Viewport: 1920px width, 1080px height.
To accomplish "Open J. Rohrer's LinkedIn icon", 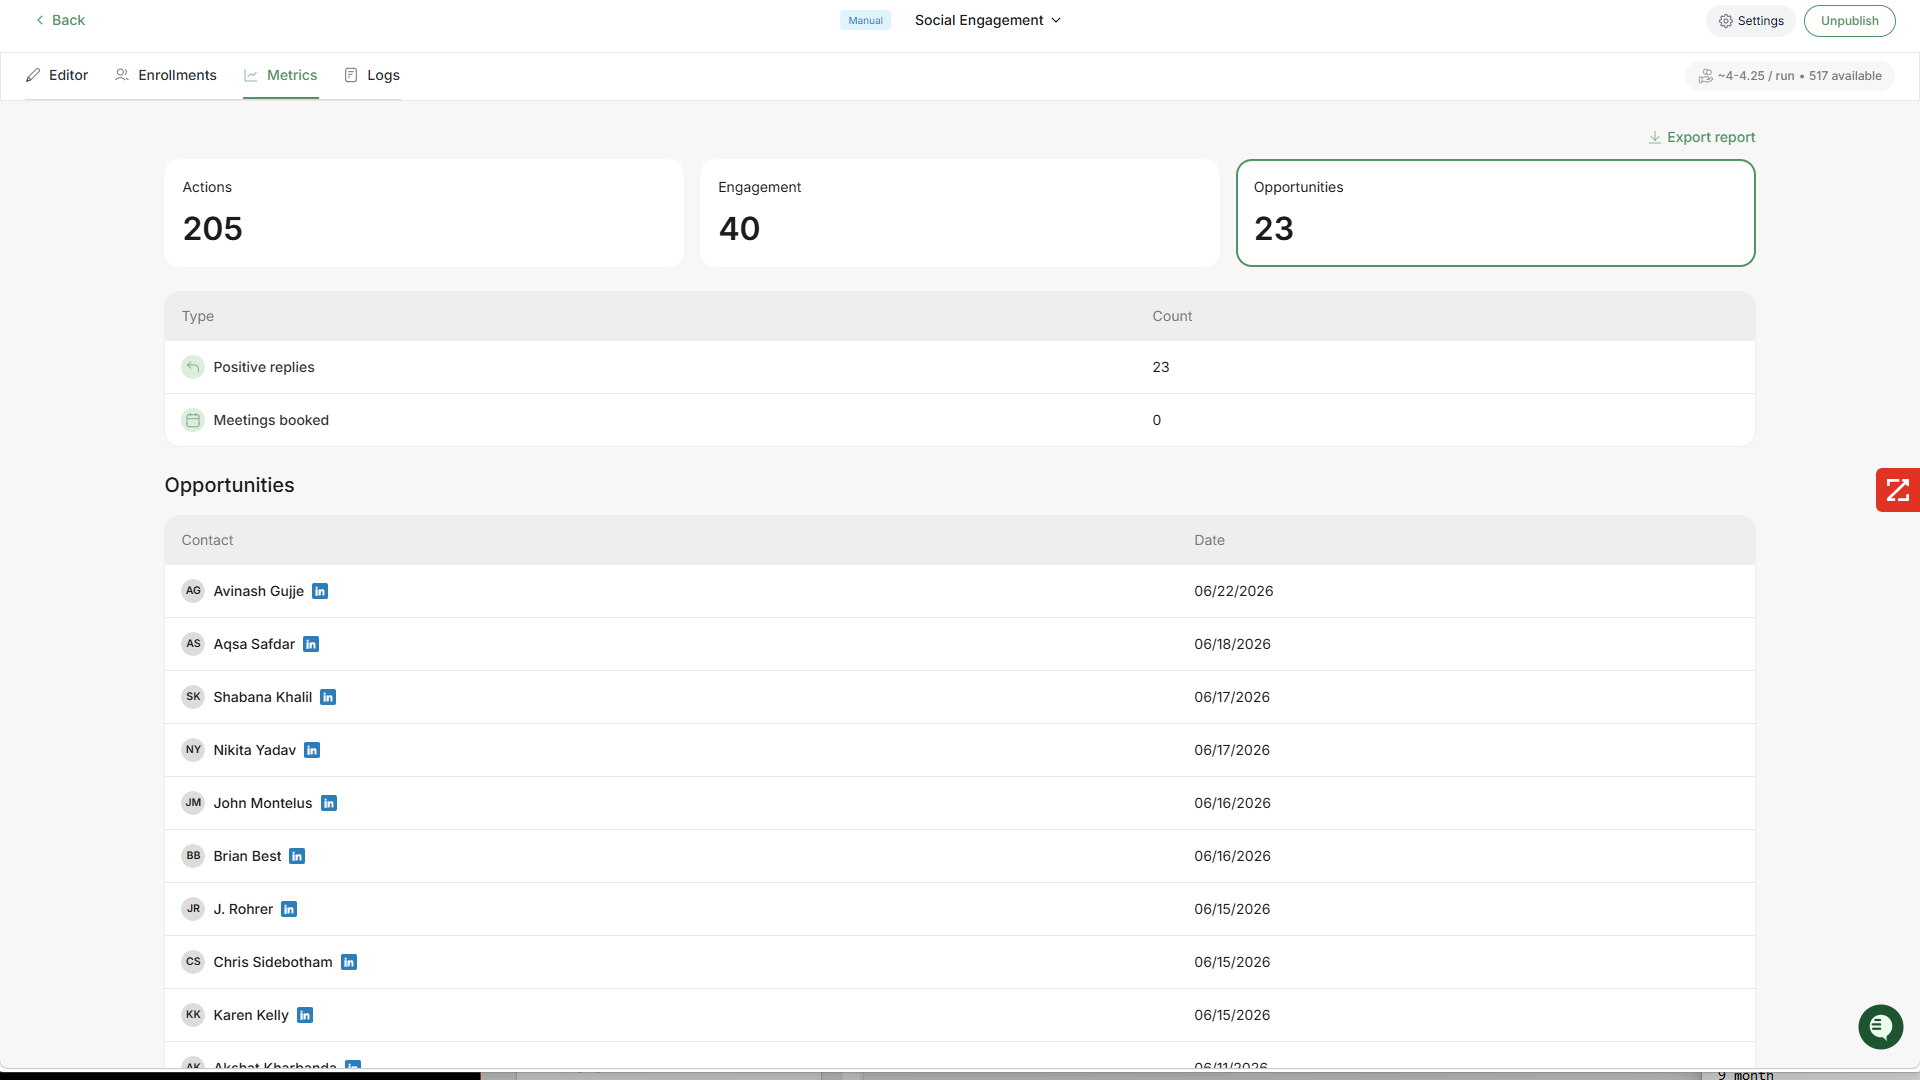I will click(x=289, y=909).
